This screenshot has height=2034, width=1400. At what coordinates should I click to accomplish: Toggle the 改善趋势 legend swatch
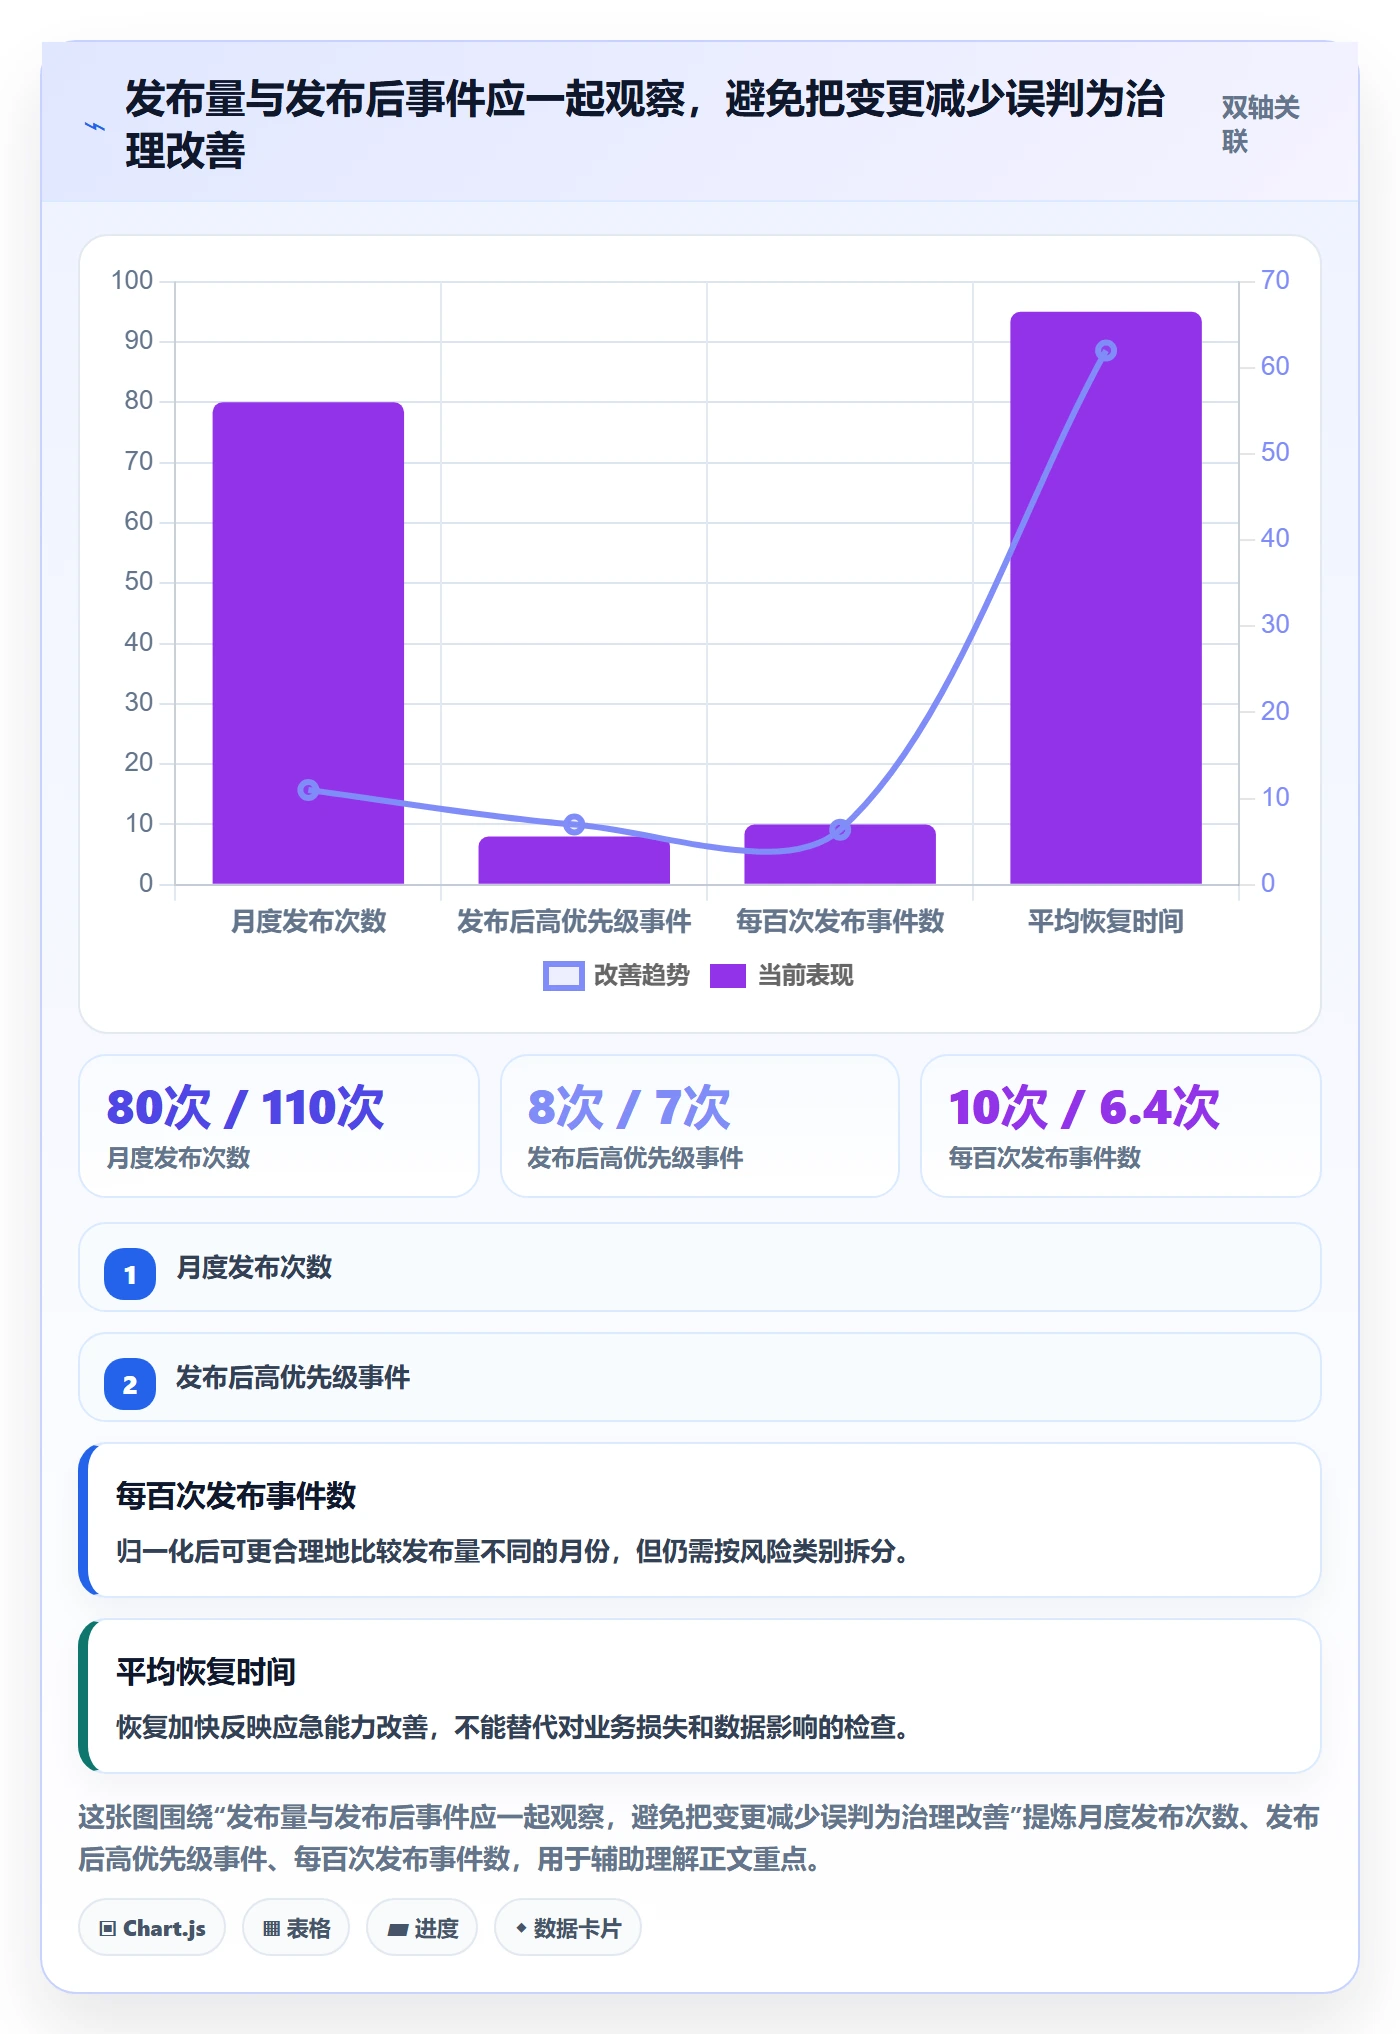click(563, 976)
